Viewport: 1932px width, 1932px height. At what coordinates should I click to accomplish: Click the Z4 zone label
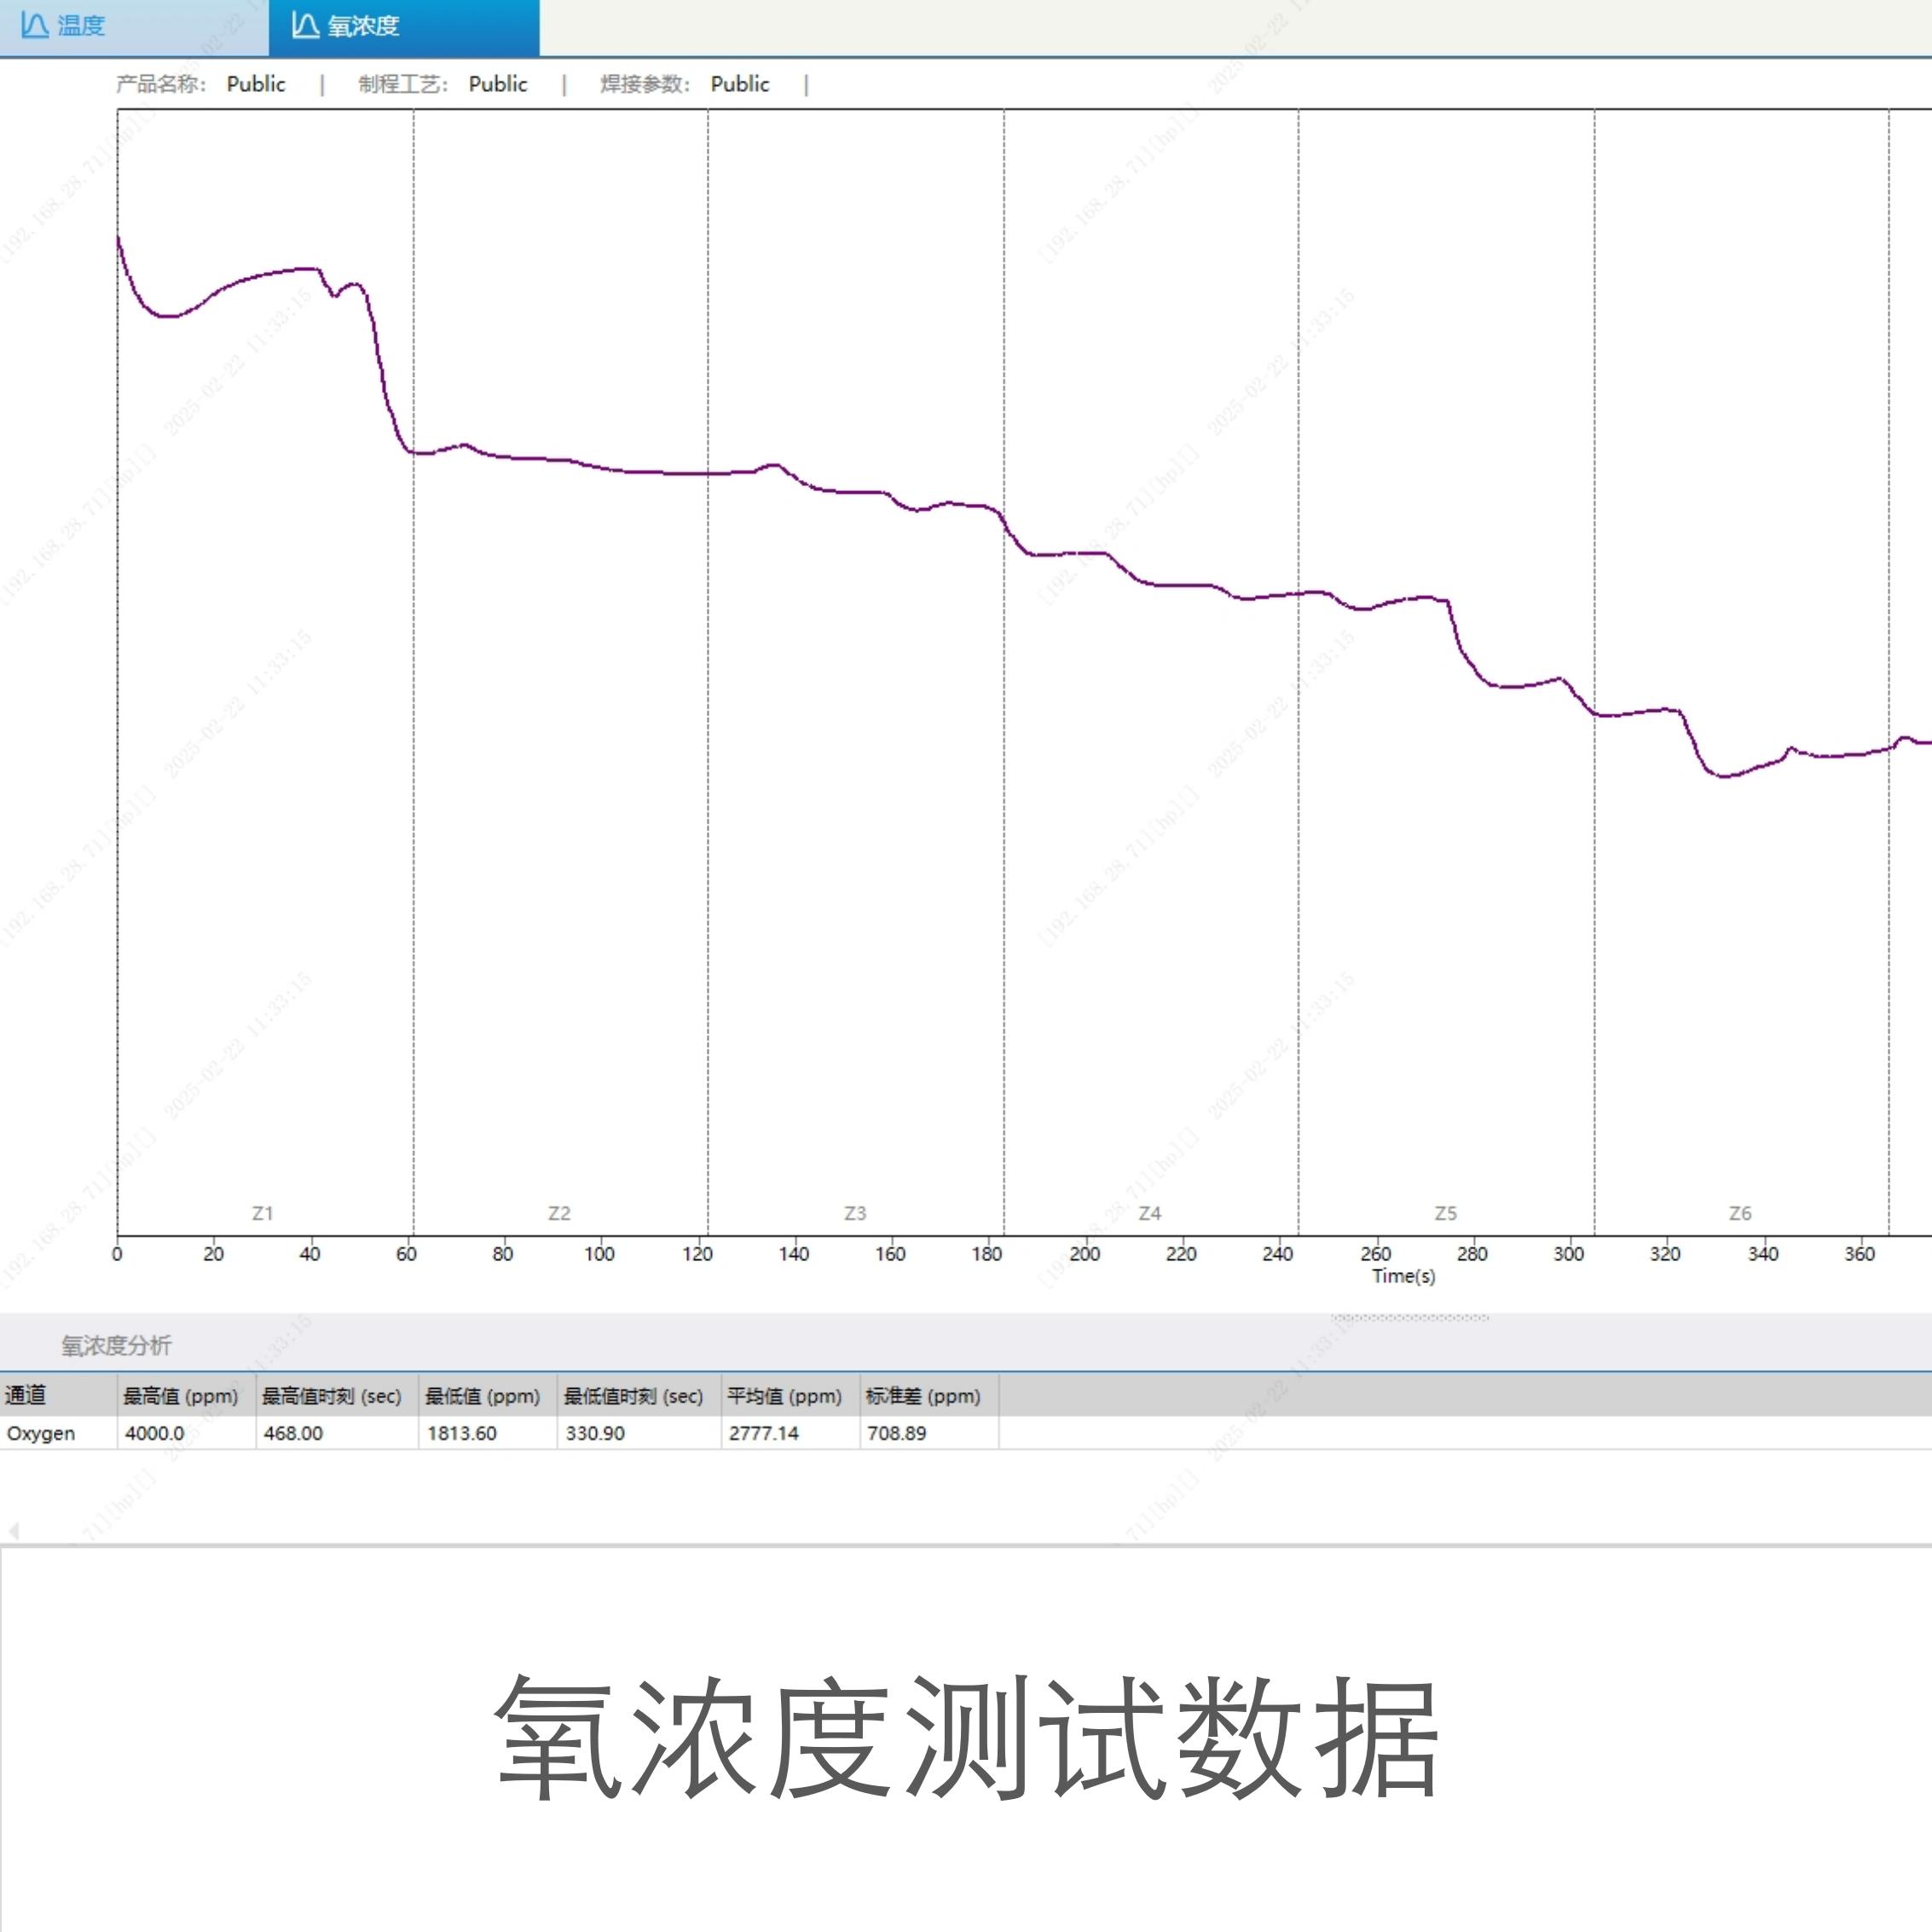point(1150,1213)
